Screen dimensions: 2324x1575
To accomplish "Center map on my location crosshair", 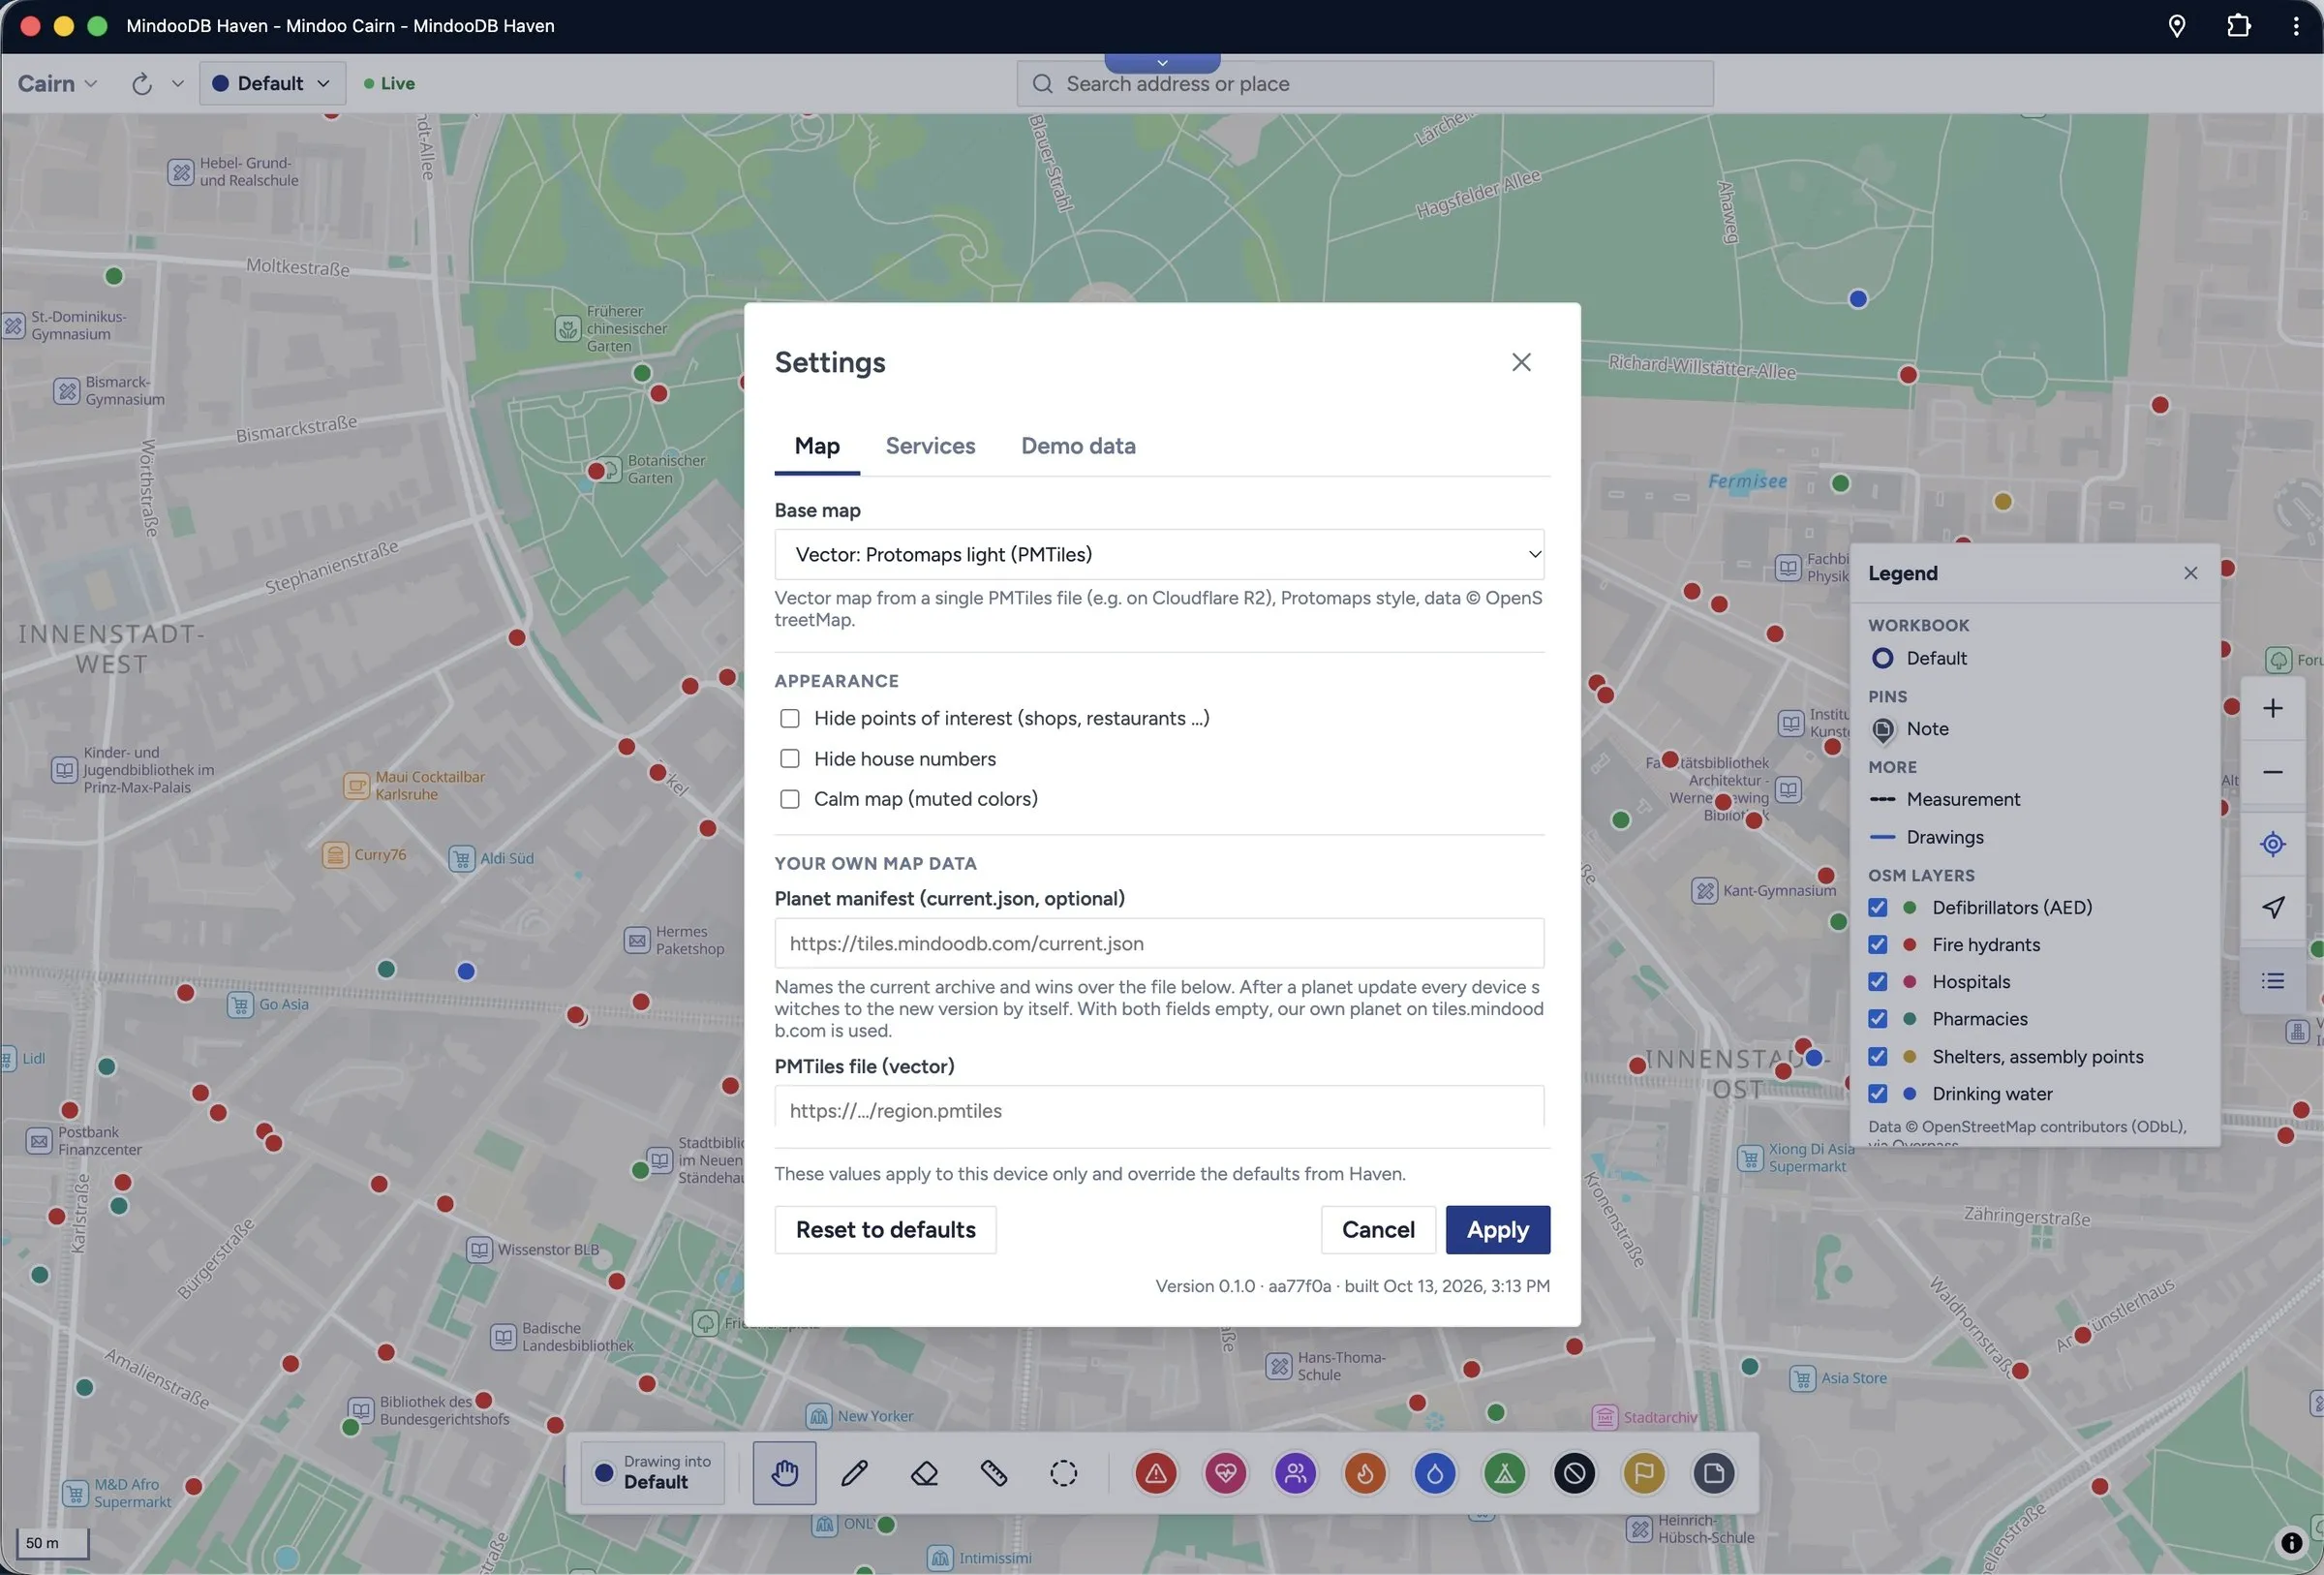I will 2272,844.
